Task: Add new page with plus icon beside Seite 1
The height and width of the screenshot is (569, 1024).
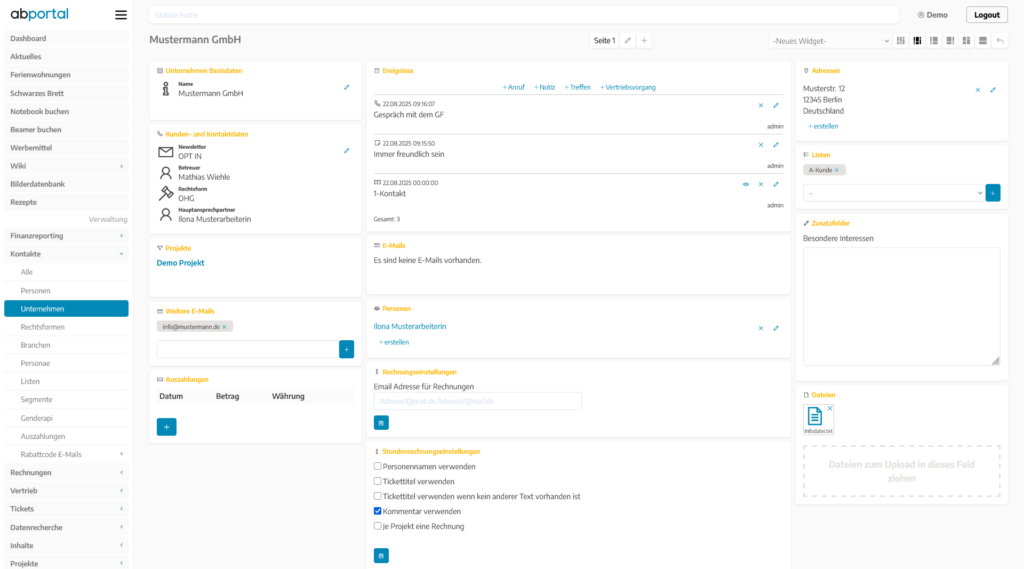Action: 644,41
